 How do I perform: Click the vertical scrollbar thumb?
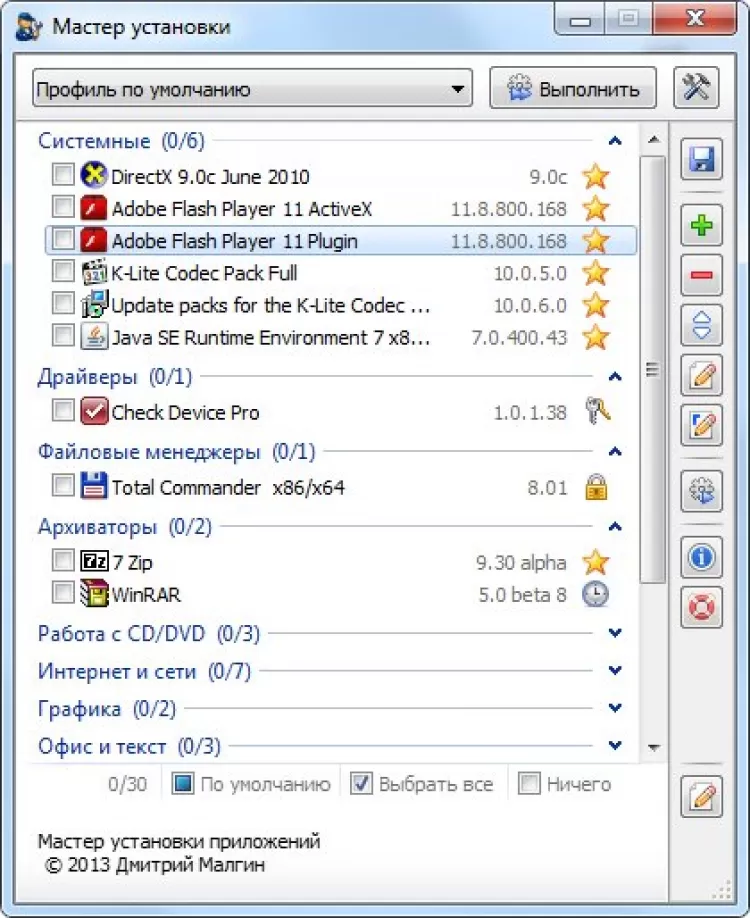point(653,369)
